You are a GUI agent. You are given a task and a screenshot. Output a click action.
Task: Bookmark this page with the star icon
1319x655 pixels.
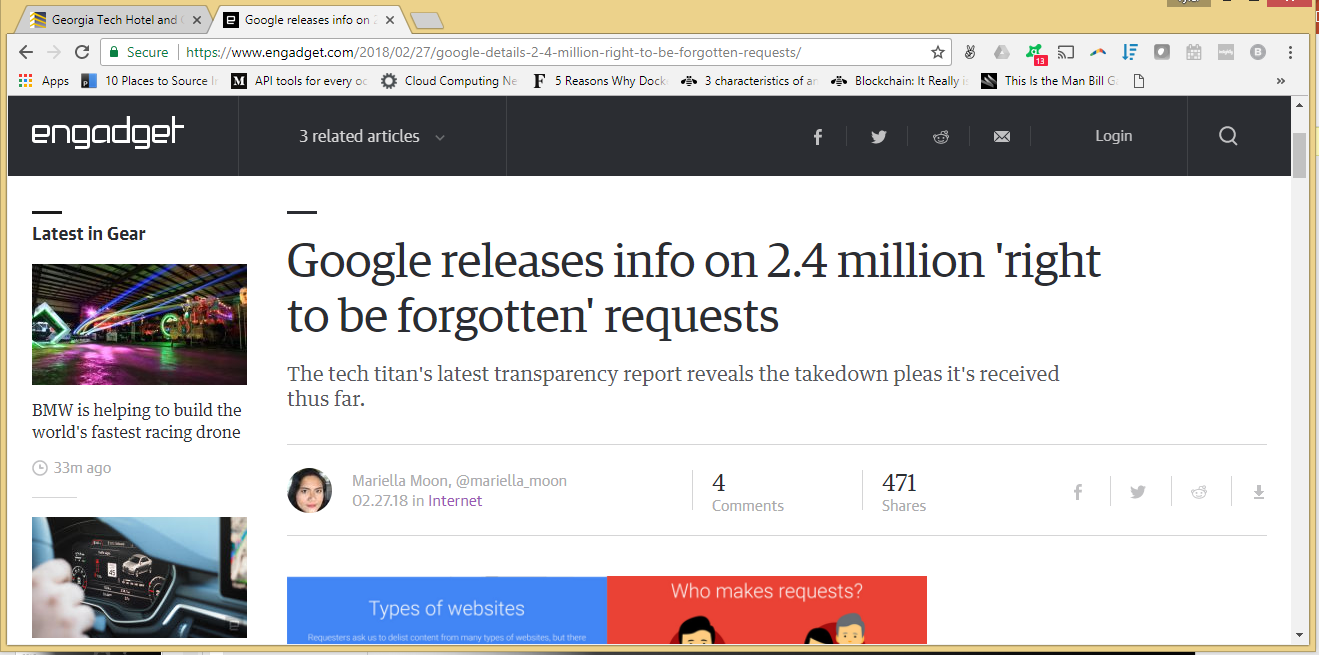pyautogui.click(x=938, y=52)
